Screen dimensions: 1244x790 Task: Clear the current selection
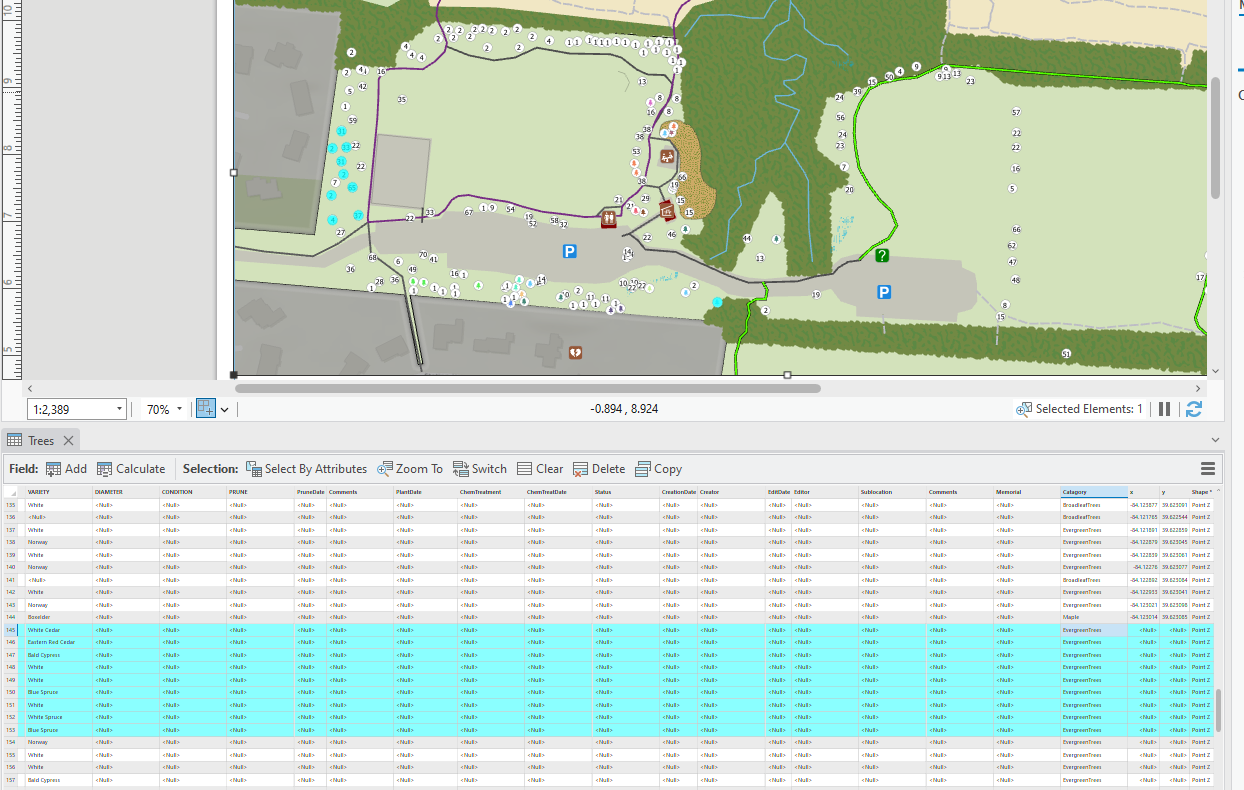pyautogui.click(x=540, y=469)
